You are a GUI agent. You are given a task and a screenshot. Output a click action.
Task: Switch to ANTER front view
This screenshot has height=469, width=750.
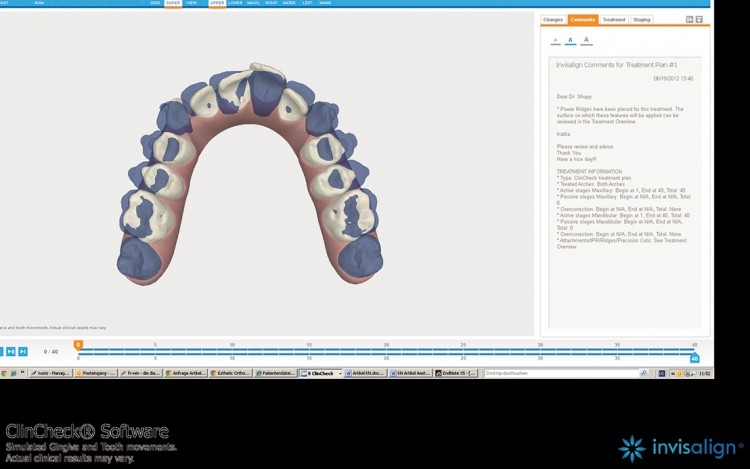289,3
